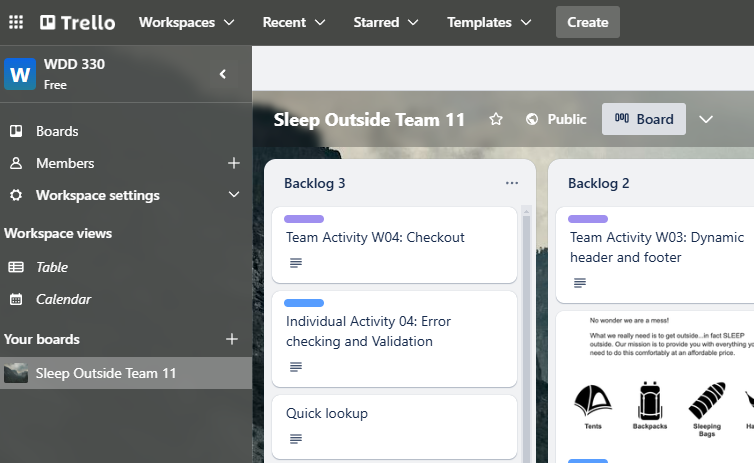
Task: Click the WDD 330 workspace name
Action: (x=74, y=64)
